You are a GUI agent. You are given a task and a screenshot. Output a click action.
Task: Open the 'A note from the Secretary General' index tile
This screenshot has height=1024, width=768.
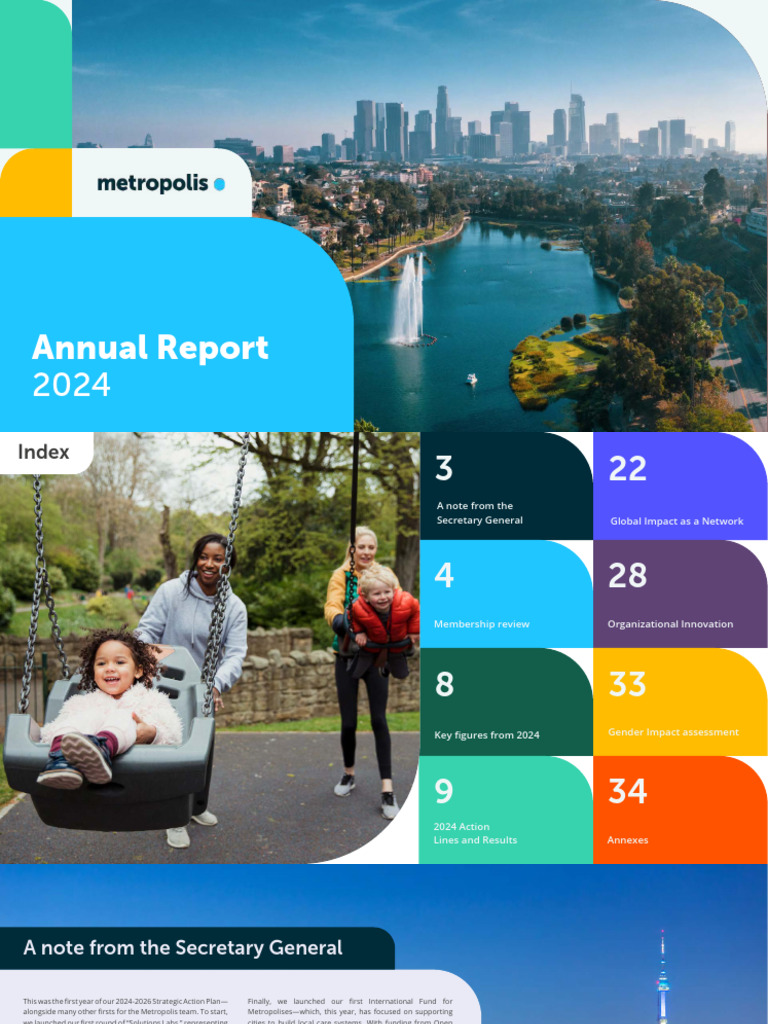pyautogui.click(x=505, y=486)
